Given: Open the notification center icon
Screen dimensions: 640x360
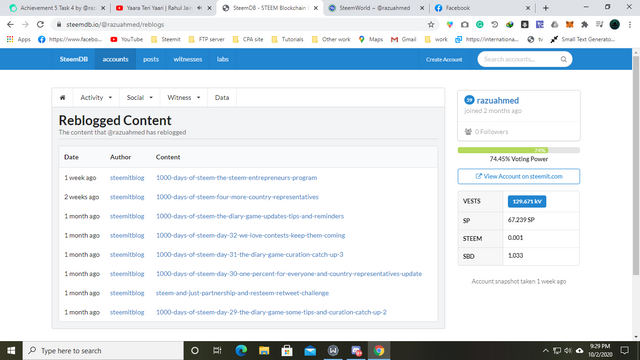Looking at the screenshot, I should 624,351.
